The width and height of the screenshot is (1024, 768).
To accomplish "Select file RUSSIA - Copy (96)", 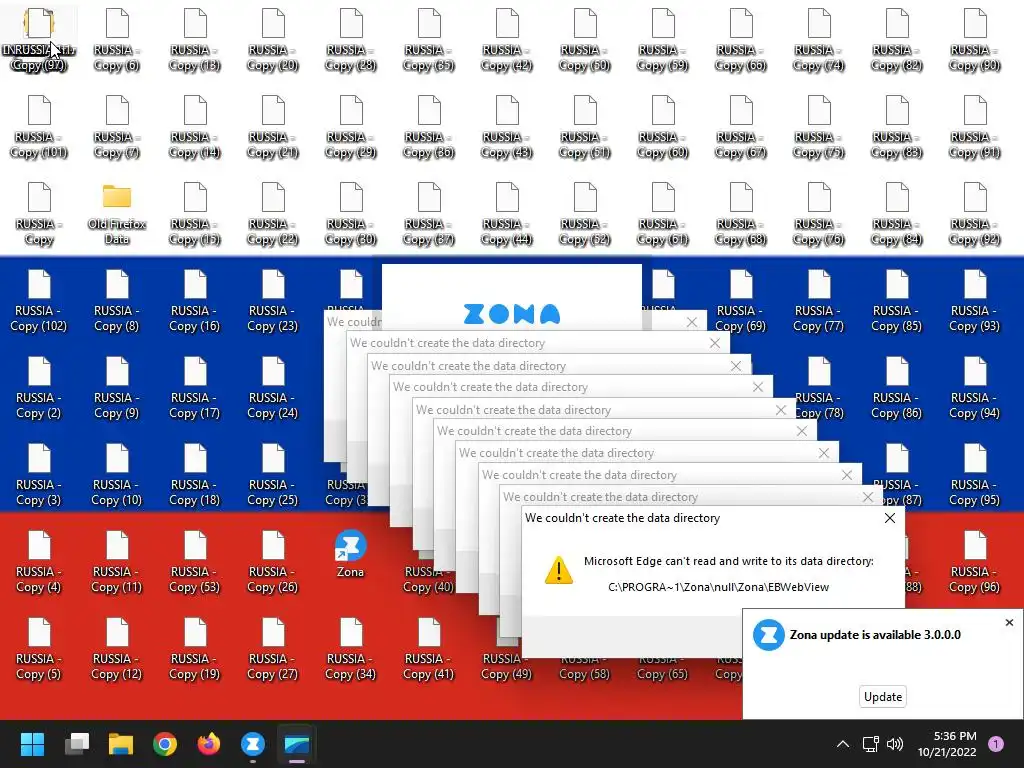I will click(974, 562).
